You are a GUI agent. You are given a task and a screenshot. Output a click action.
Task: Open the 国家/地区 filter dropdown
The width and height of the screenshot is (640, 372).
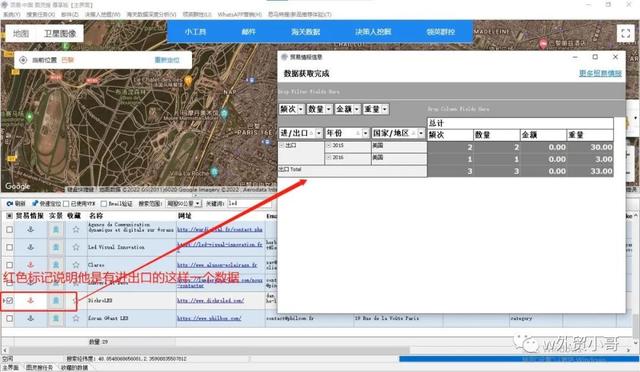(421, 133)
